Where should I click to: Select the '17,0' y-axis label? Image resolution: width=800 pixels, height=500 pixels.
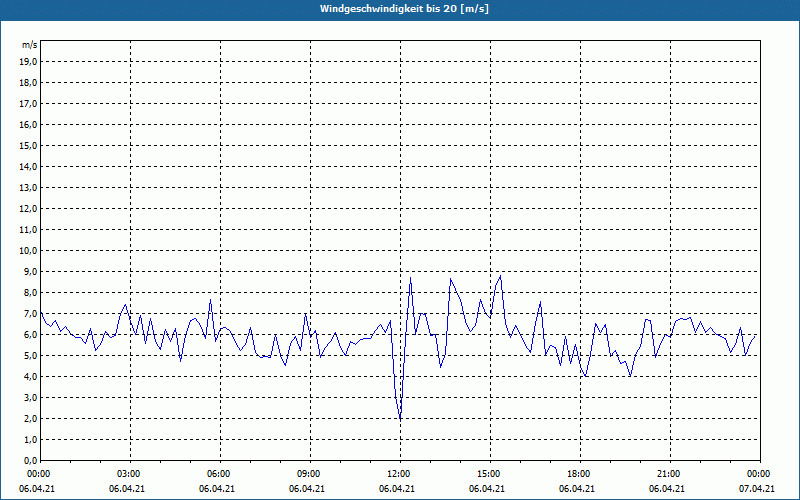pos(28,104)
